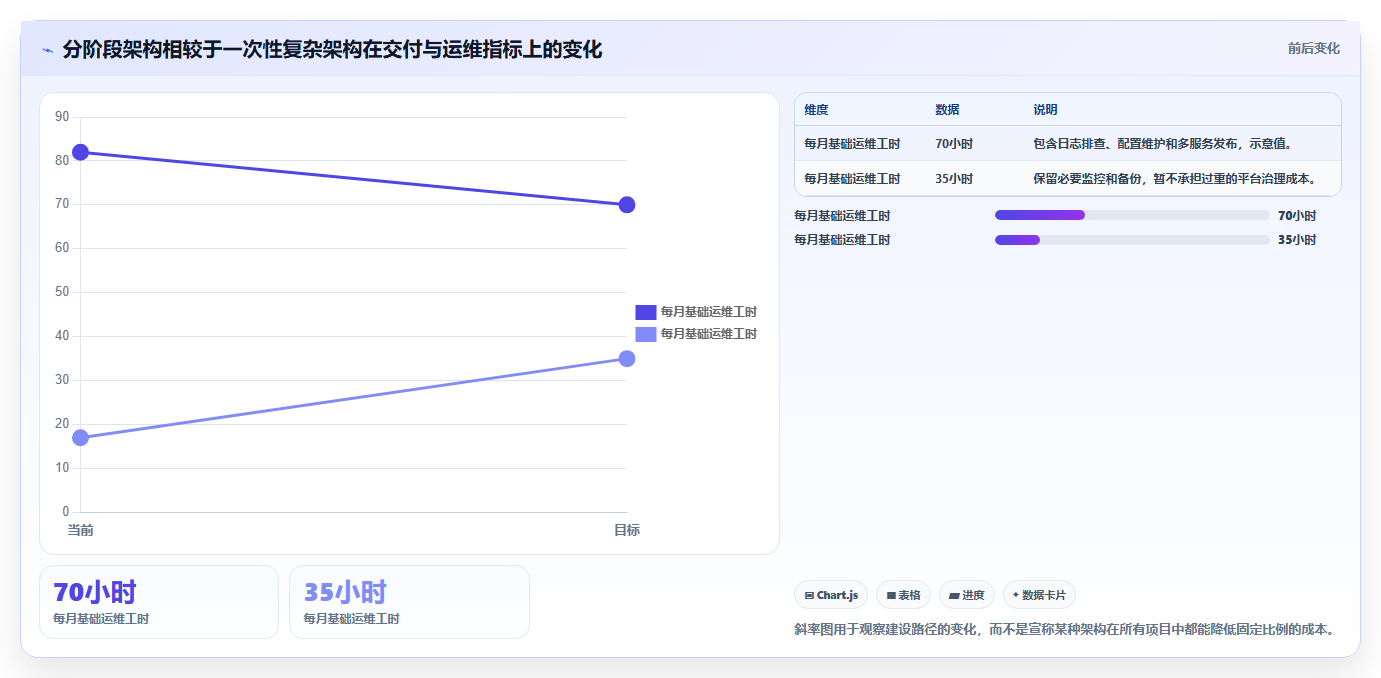Click the 当前 x-axis label

[x=80, y=530]
